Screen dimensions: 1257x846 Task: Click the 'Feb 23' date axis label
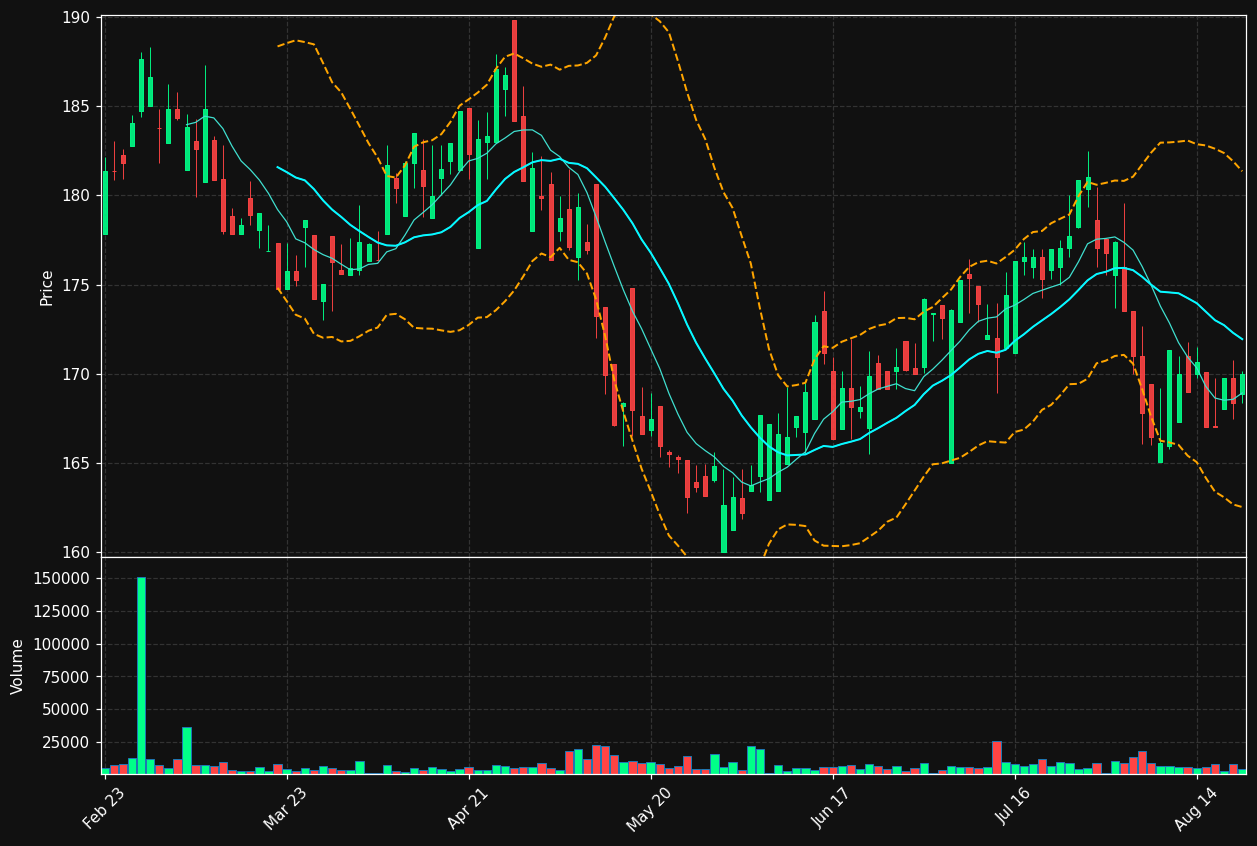(x=104, y=808)
